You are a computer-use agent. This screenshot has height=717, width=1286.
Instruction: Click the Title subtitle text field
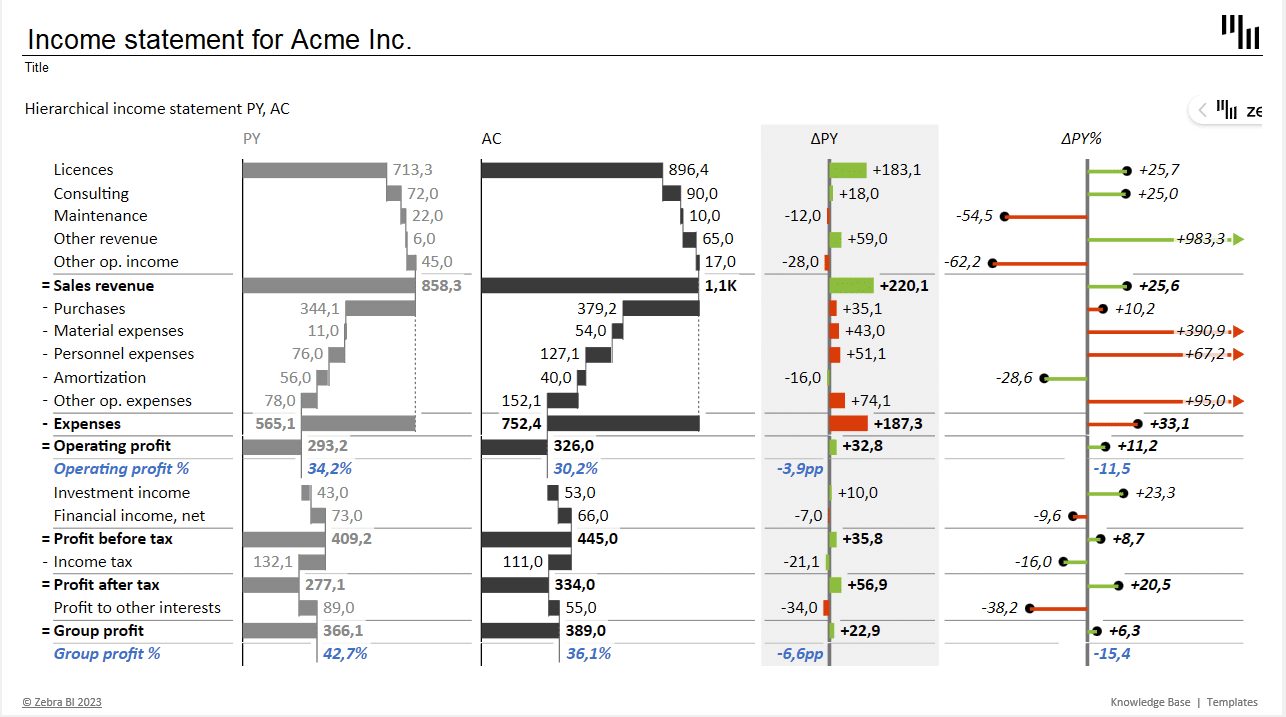(x=37, y=68)
